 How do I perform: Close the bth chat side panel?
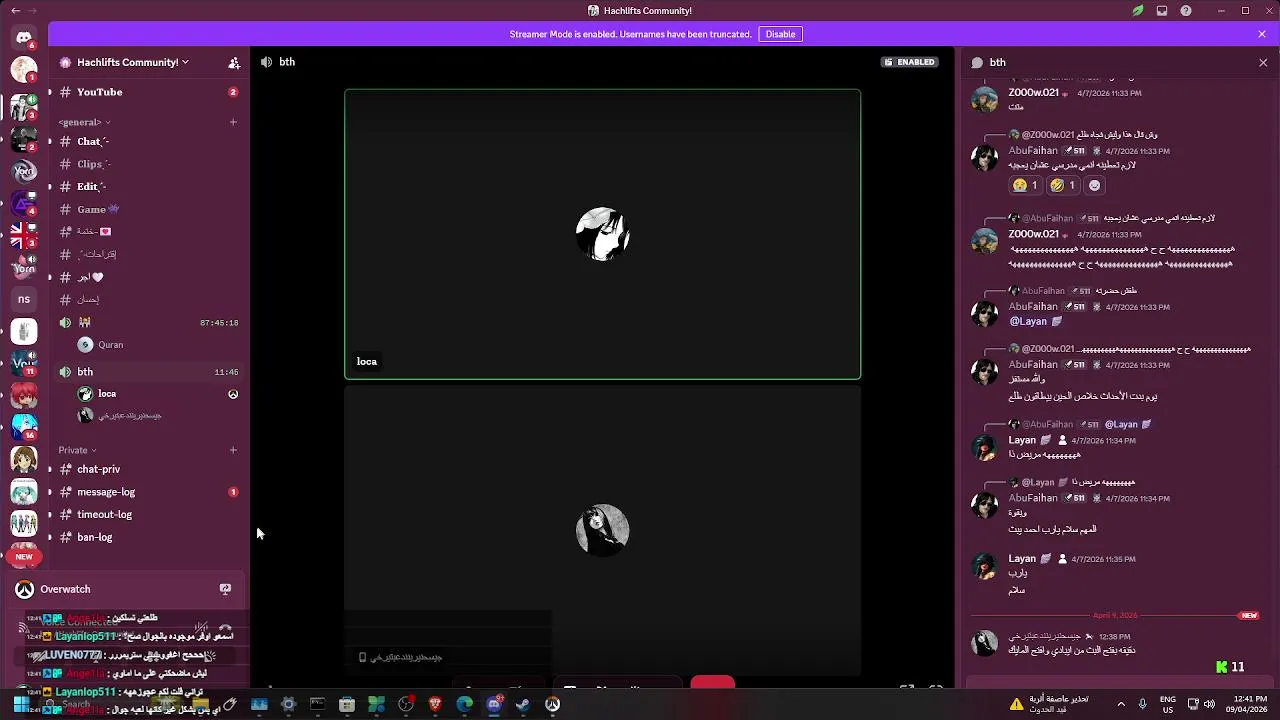[x=1263, y=62]
